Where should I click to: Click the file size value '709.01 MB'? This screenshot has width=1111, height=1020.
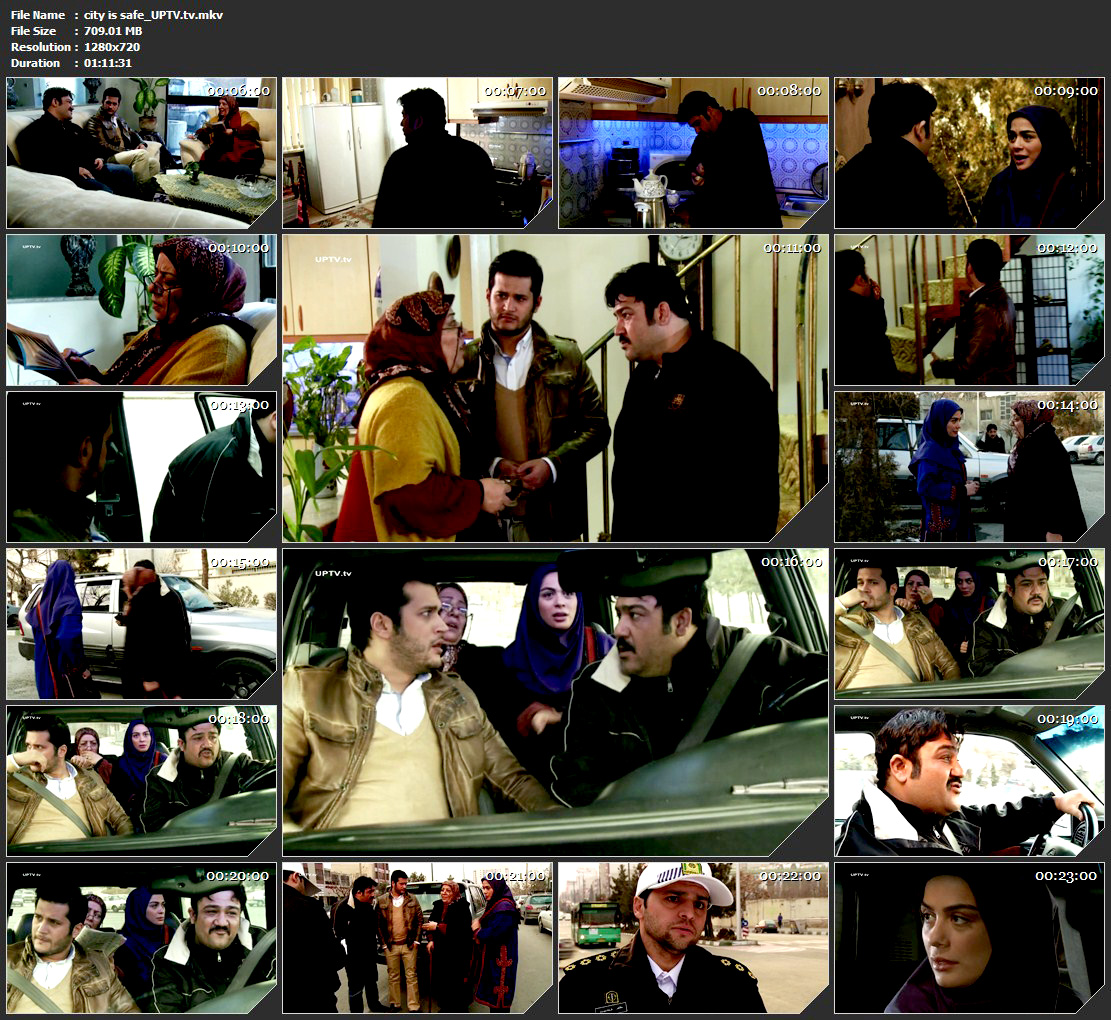coord(113,31)
